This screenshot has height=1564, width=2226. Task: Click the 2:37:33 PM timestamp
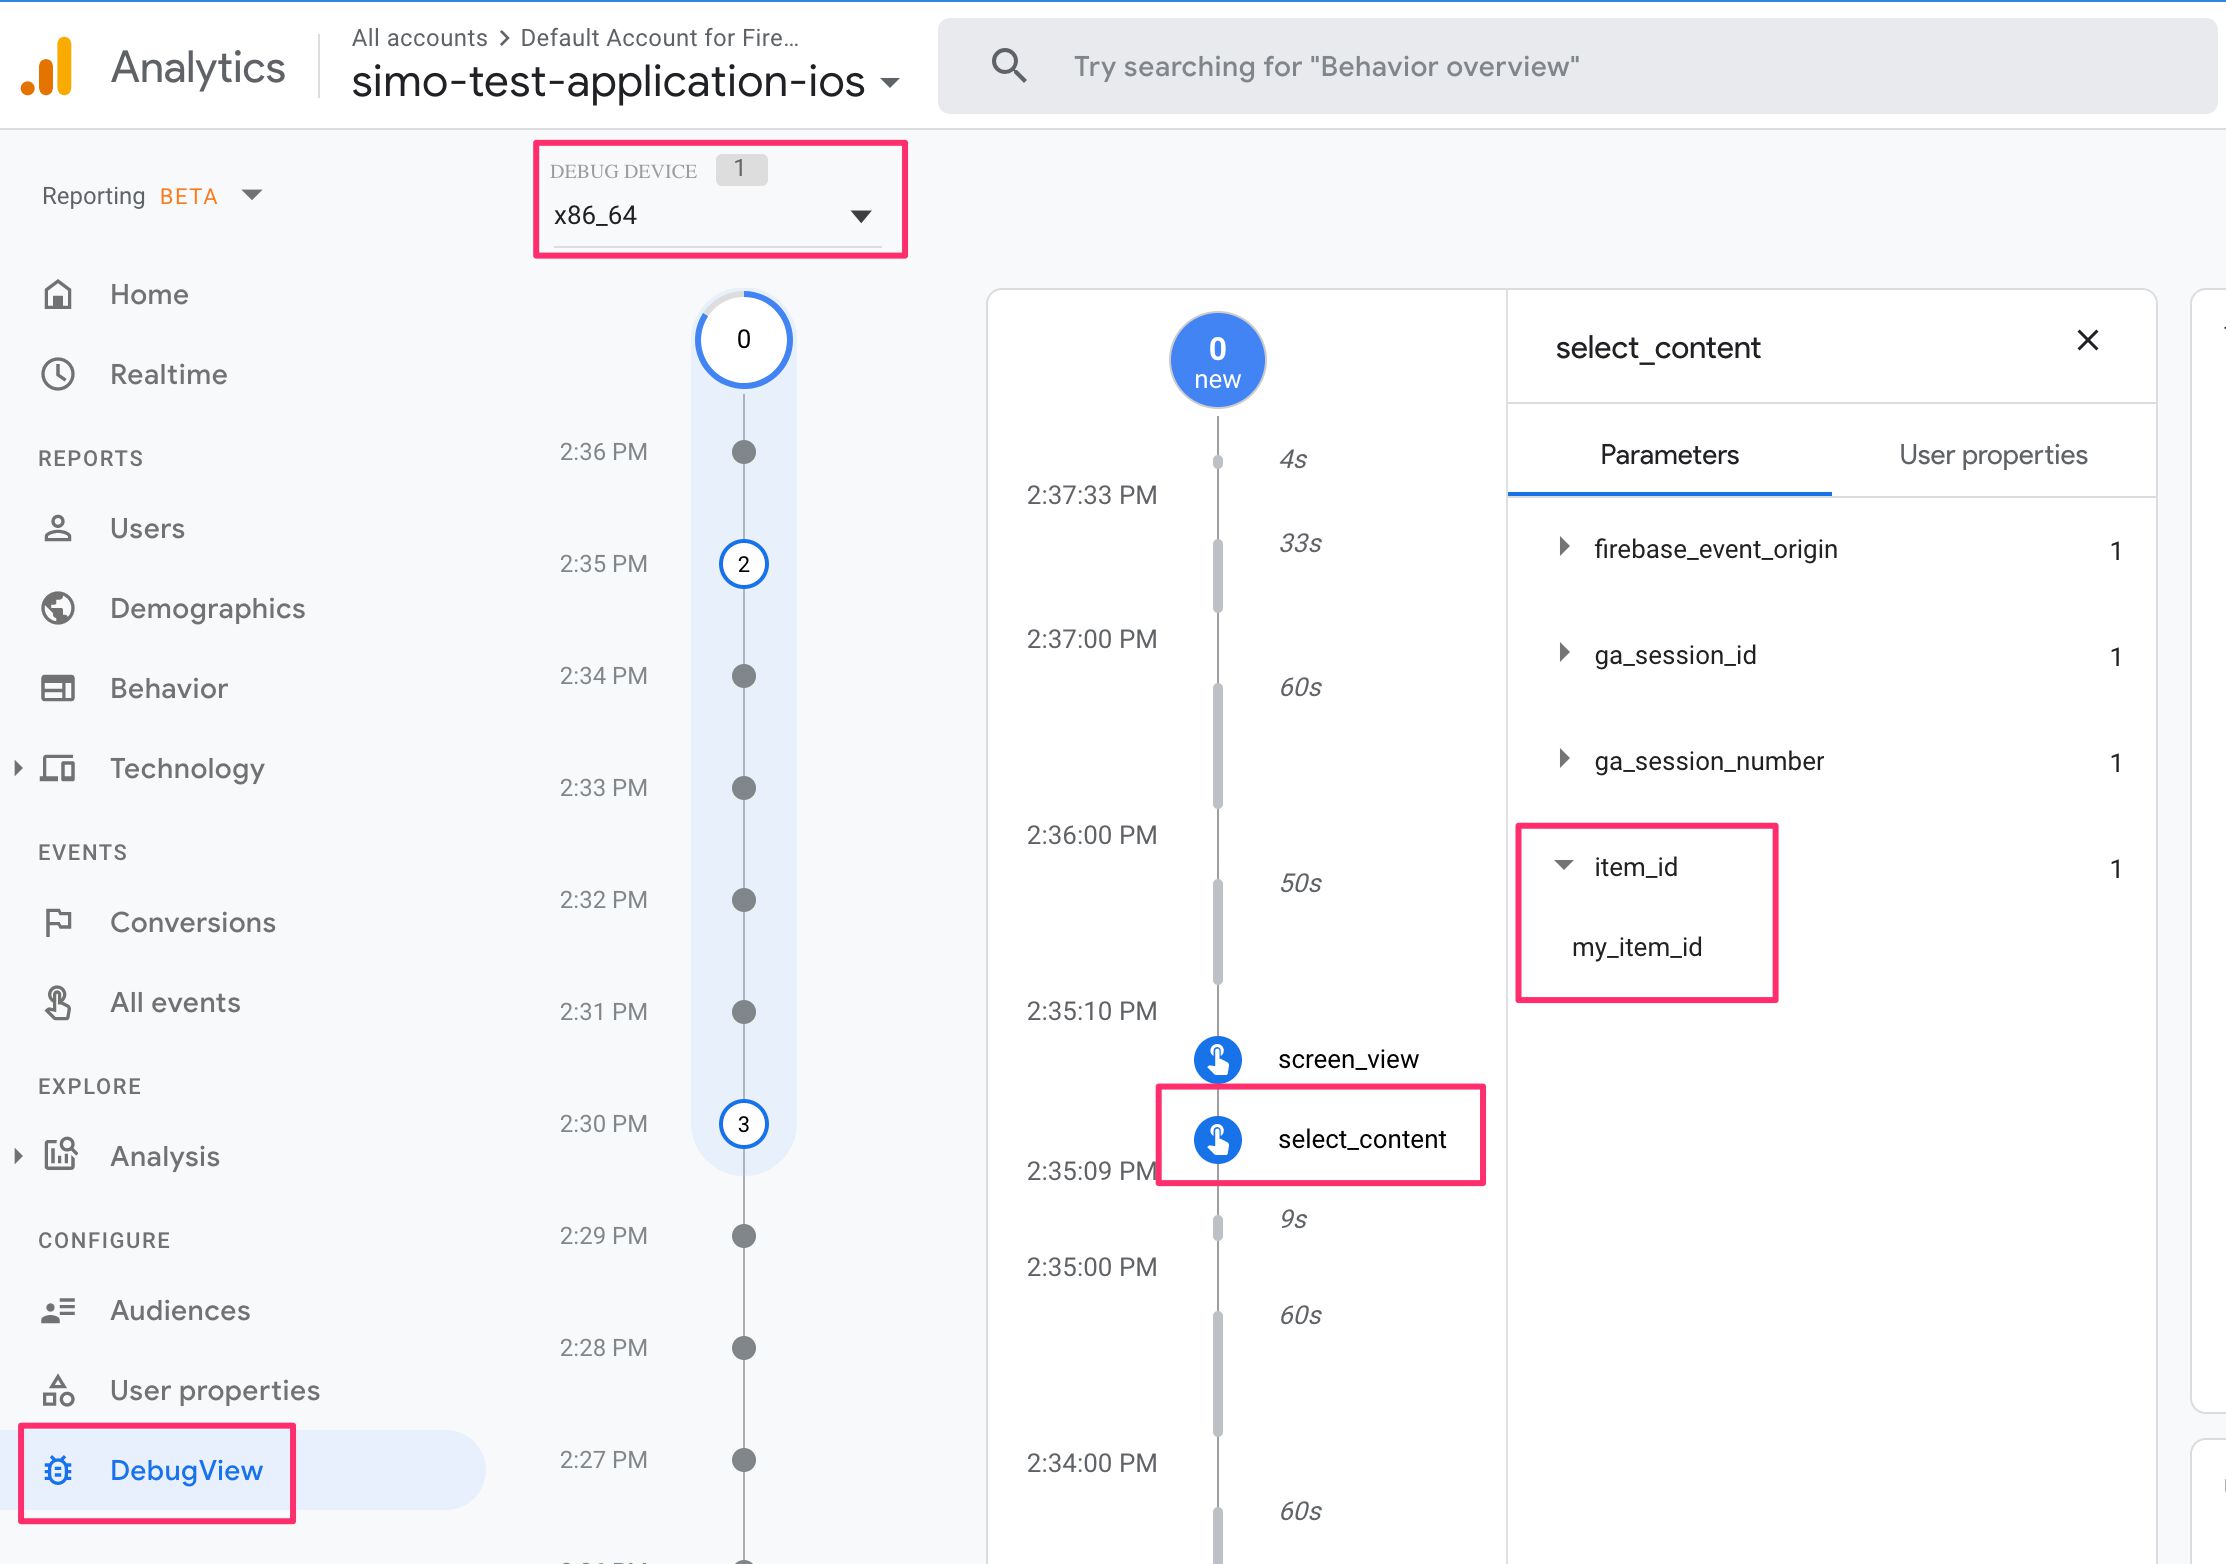(x=1091, y=495)
